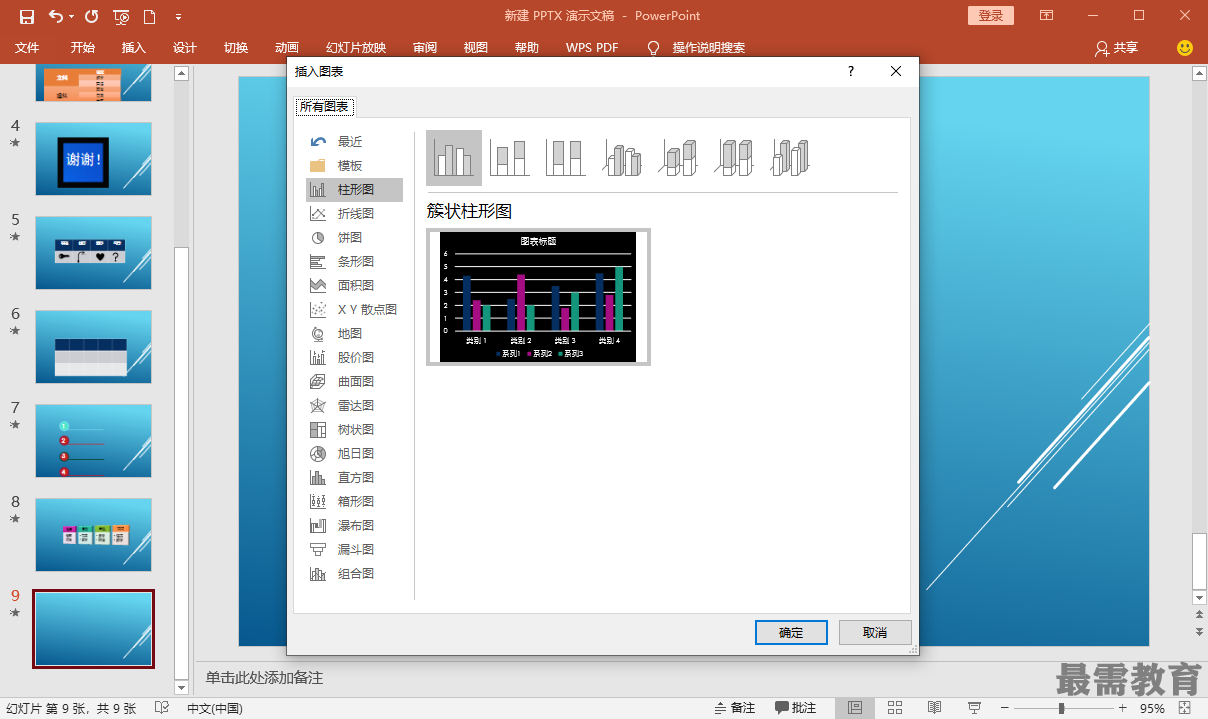Screen dimensions: 1208x719
Task: Select the 地图 map chart category
Action: (354, 334)
